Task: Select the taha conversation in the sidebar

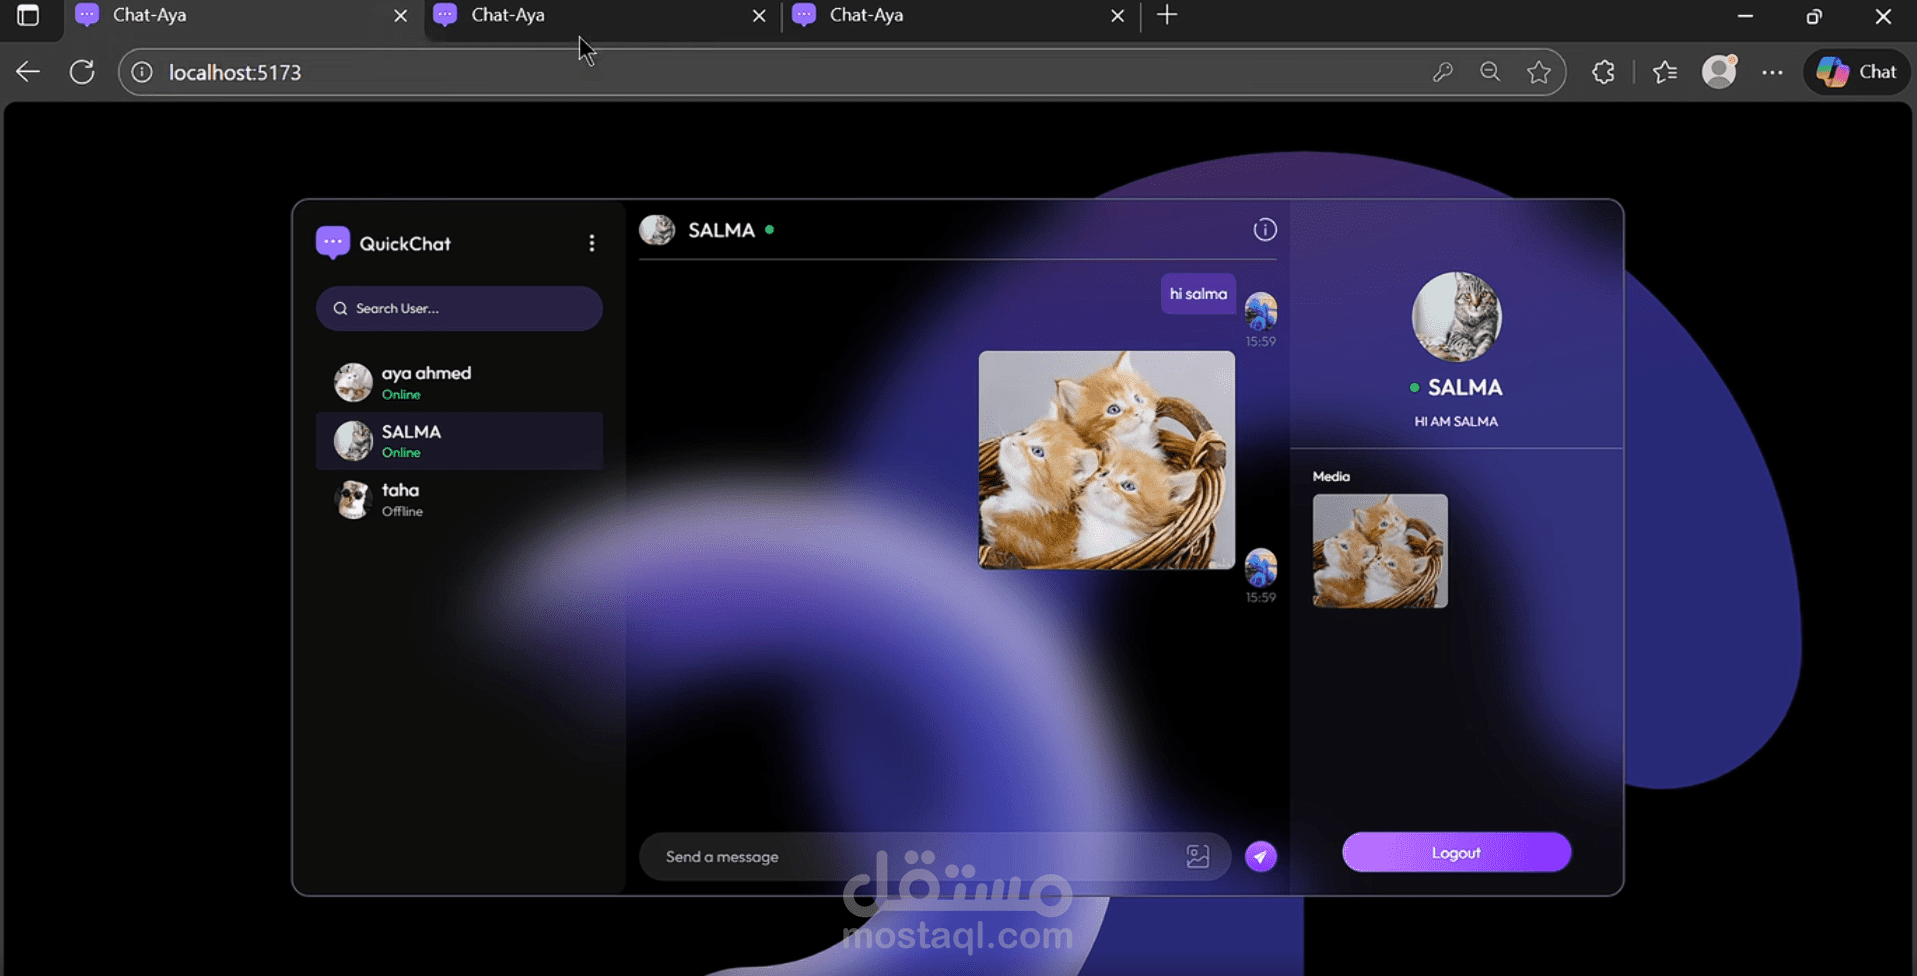Action: tap(459, 499)
